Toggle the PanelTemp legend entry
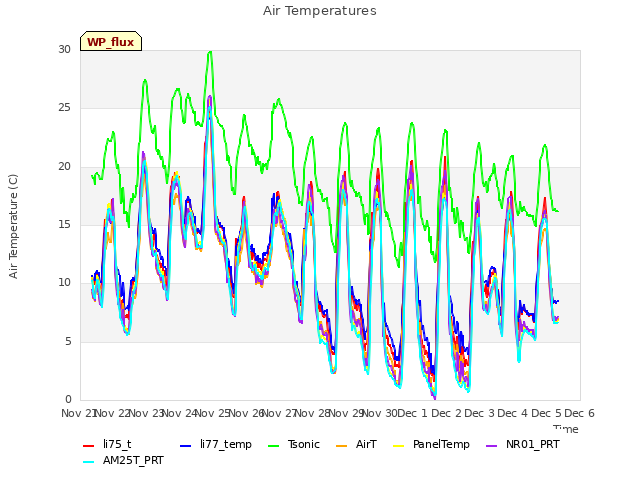This screenshot has width=640, height=480. pos(431,444)
